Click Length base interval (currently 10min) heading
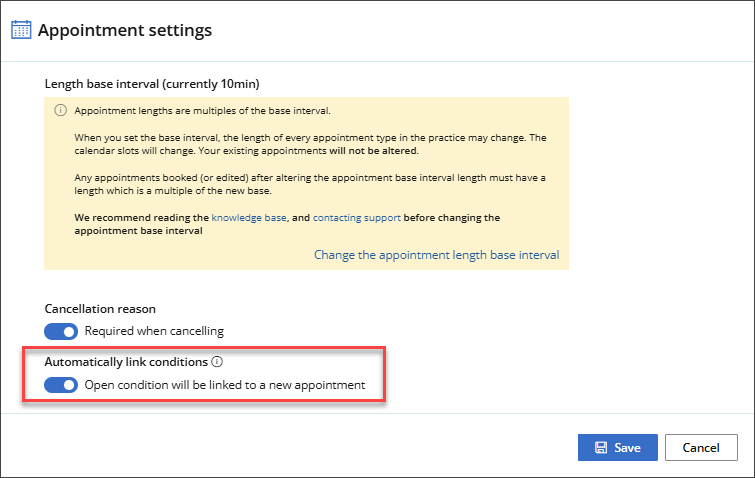This screenshot has width=755, height=478. click(x=152, y=84)
